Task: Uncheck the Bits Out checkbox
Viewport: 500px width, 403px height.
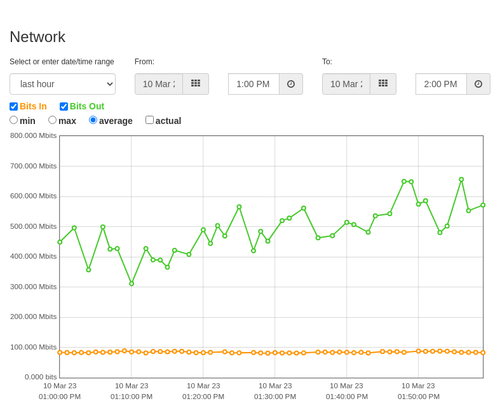Action: click(x=64, y=106)
